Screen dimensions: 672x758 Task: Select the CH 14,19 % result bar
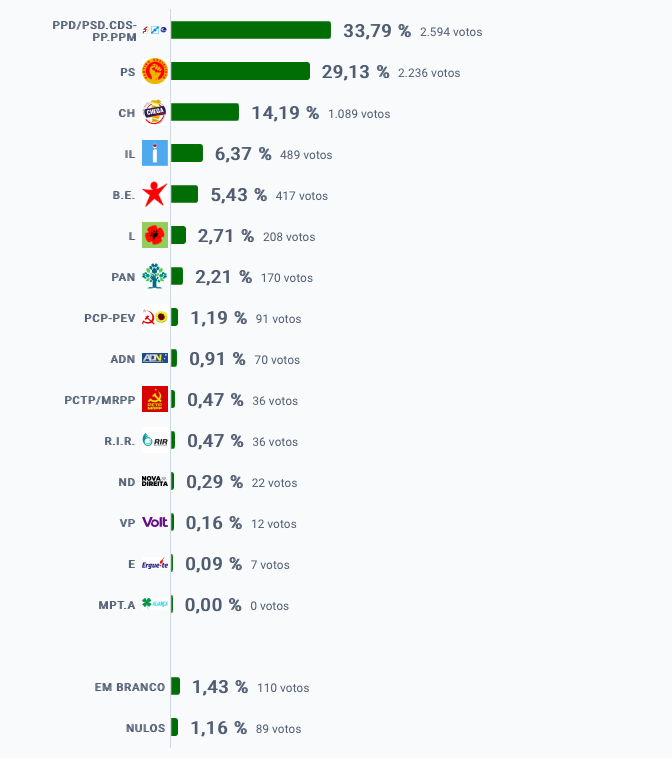(205, 112)
